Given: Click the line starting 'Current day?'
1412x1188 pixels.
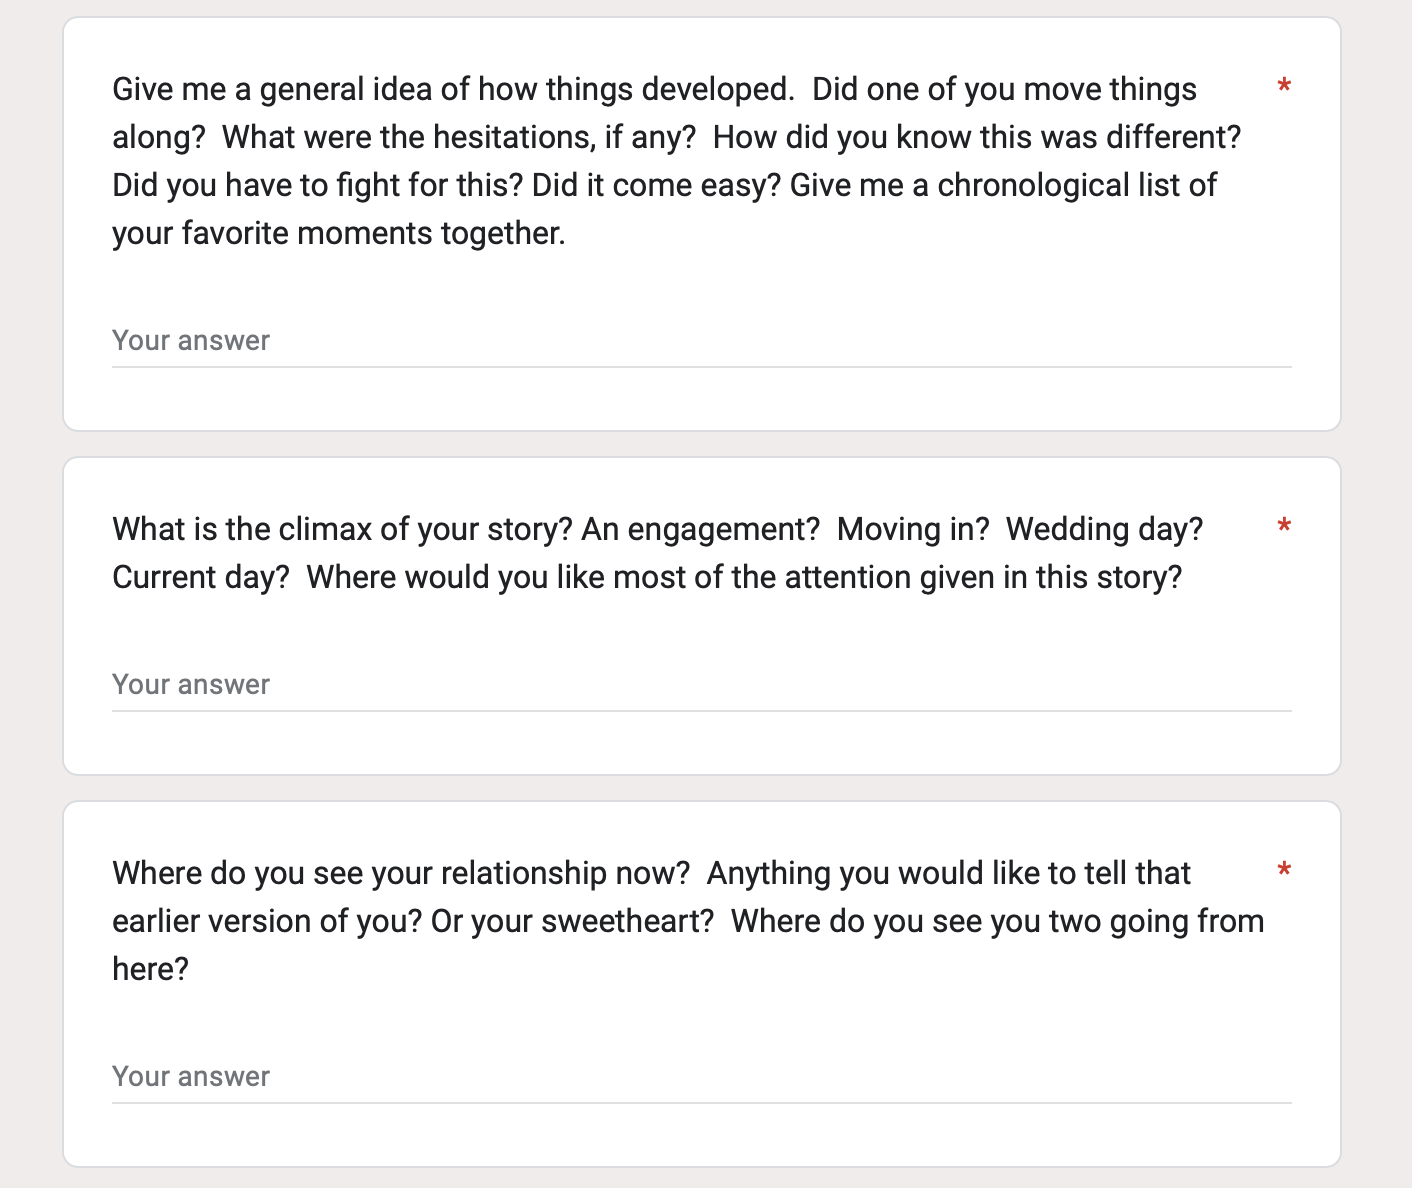Looking at the screenshot, I should click(647, 578).
